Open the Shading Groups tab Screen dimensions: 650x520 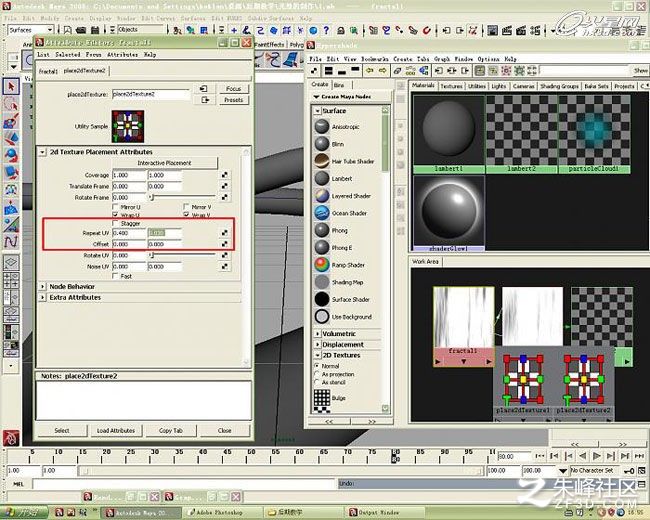[x=559, y=86]
